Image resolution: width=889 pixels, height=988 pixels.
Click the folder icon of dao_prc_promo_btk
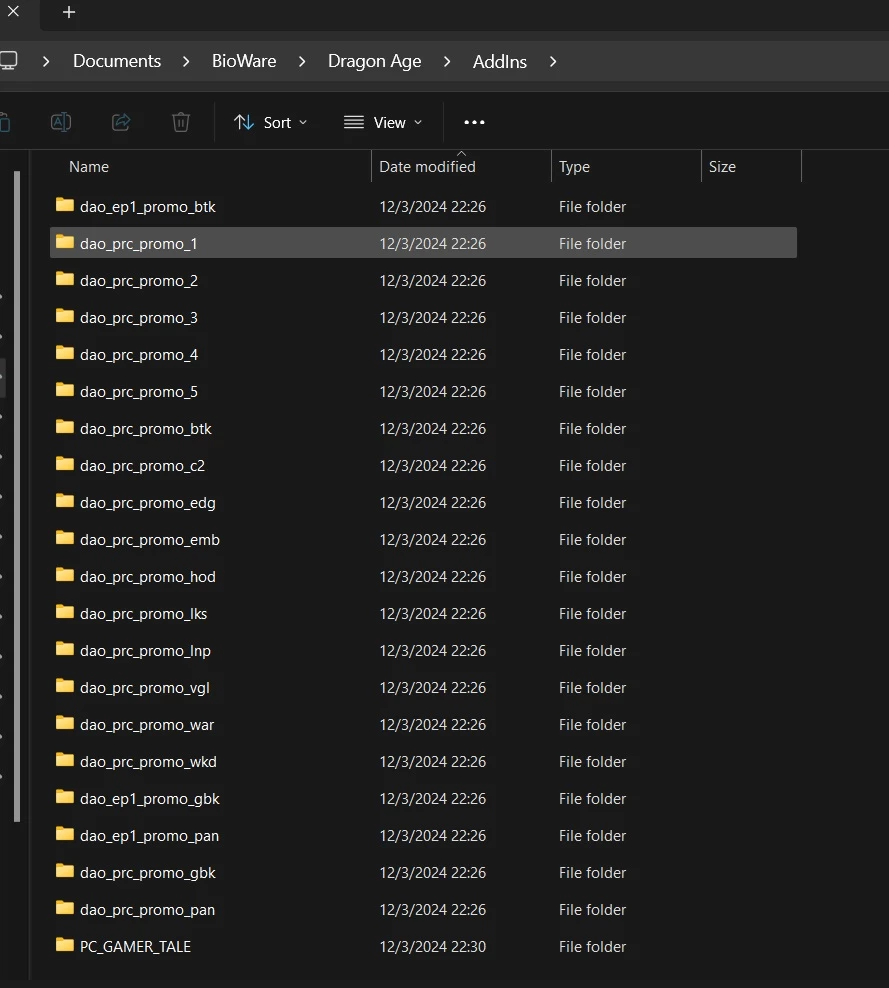pos(65,427)
